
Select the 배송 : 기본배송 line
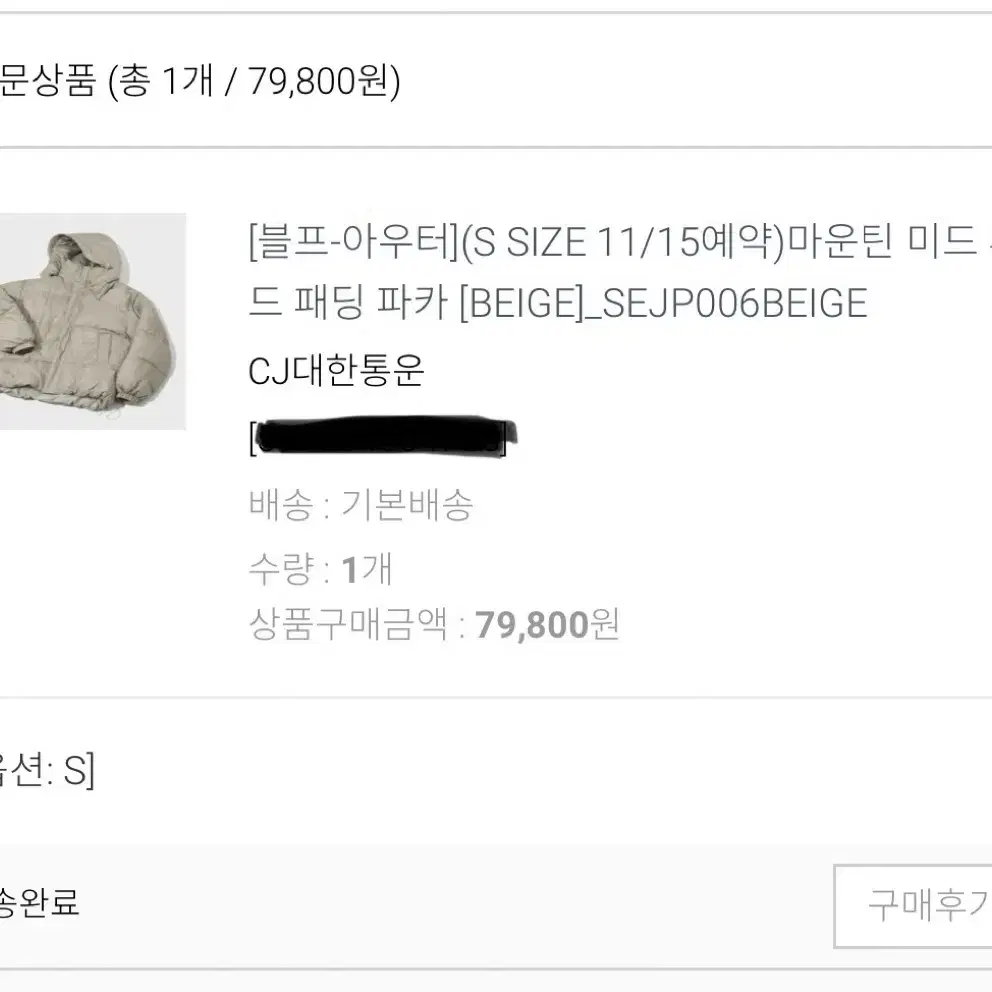coord(361,504)
